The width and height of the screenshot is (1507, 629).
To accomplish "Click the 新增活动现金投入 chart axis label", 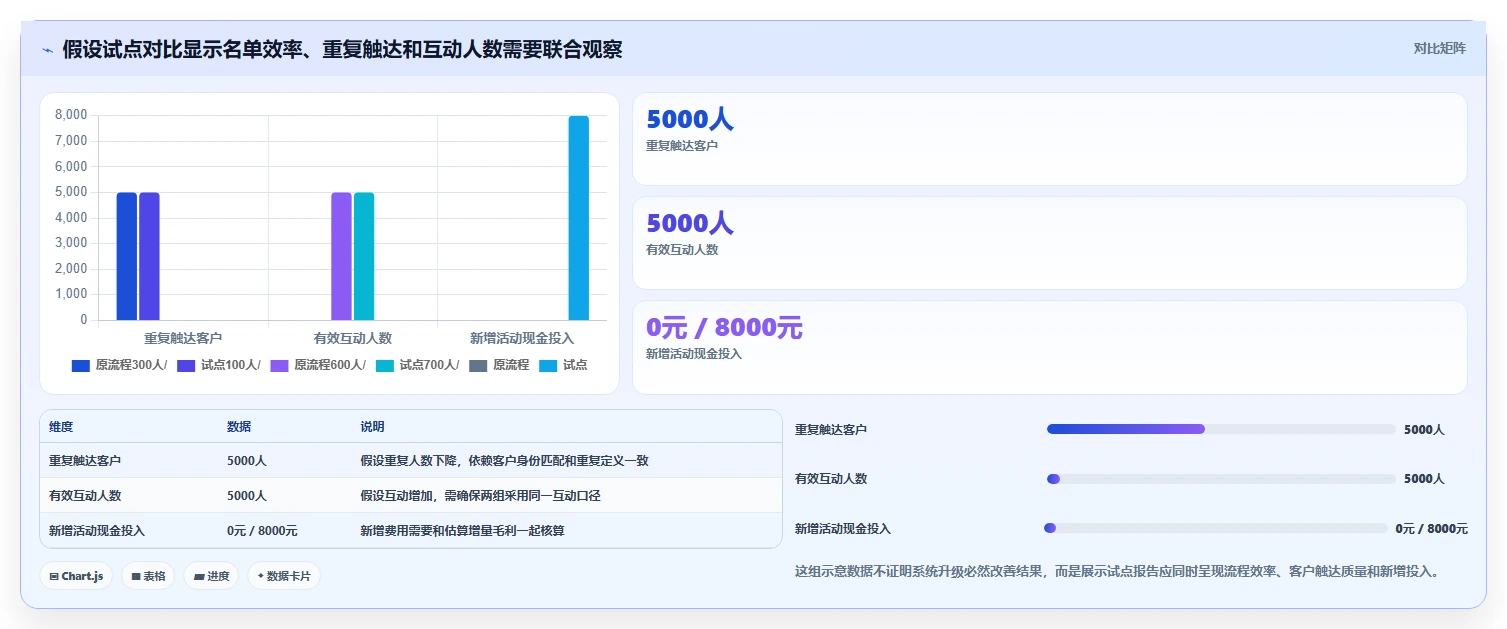I will point(522,338).
